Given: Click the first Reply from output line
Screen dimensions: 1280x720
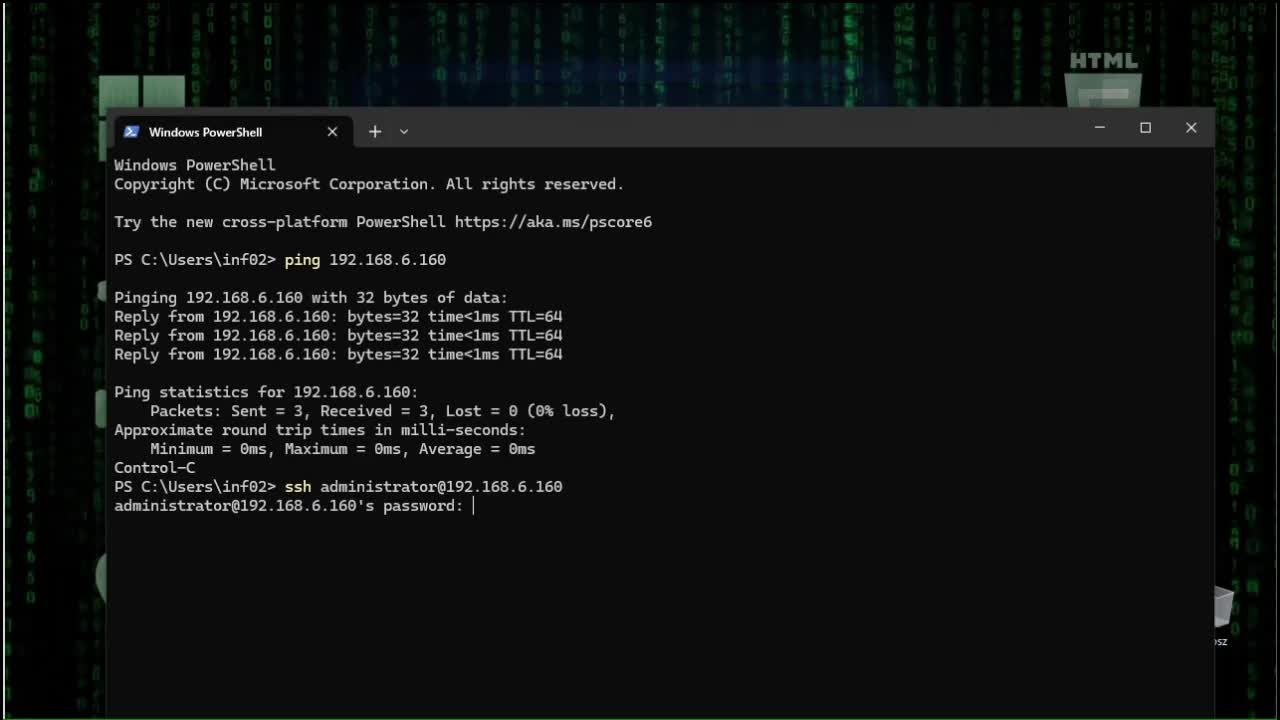Looking at the screenshot, I should (338, 317).
